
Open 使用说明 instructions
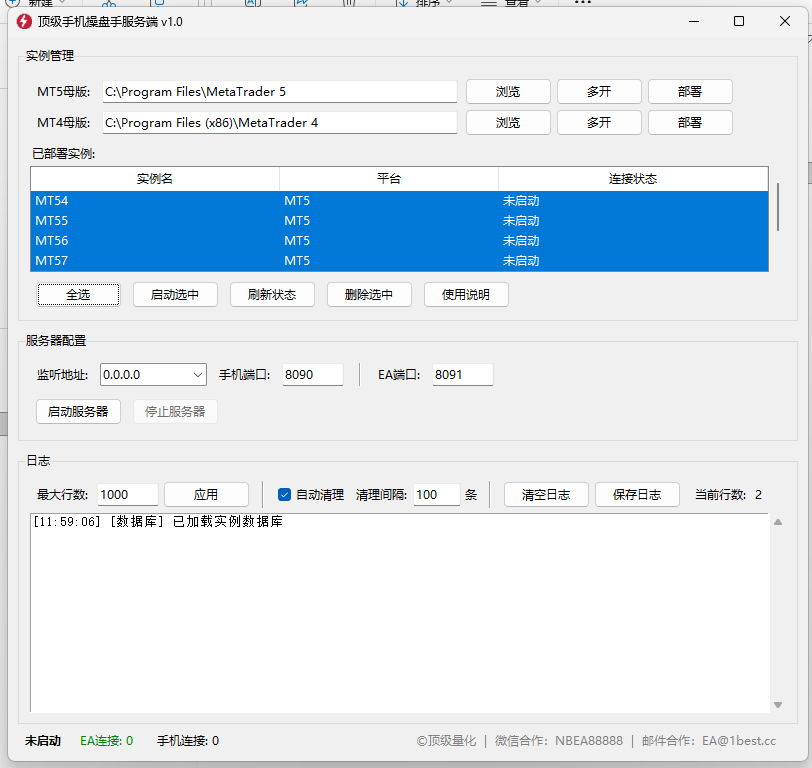(466, 295)
